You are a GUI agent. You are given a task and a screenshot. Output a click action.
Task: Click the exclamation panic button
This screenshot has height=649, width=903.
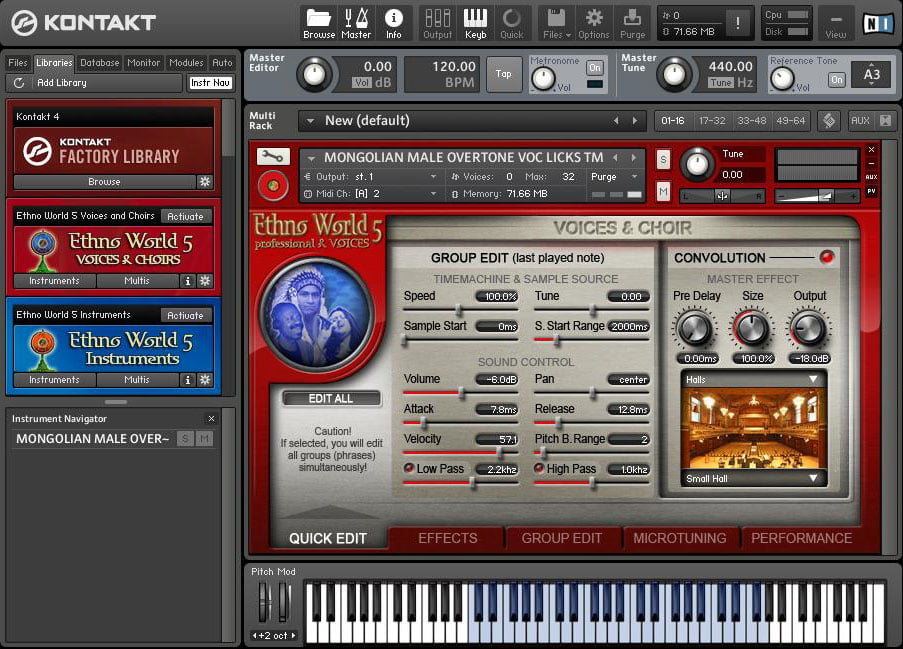click(738, 22)
